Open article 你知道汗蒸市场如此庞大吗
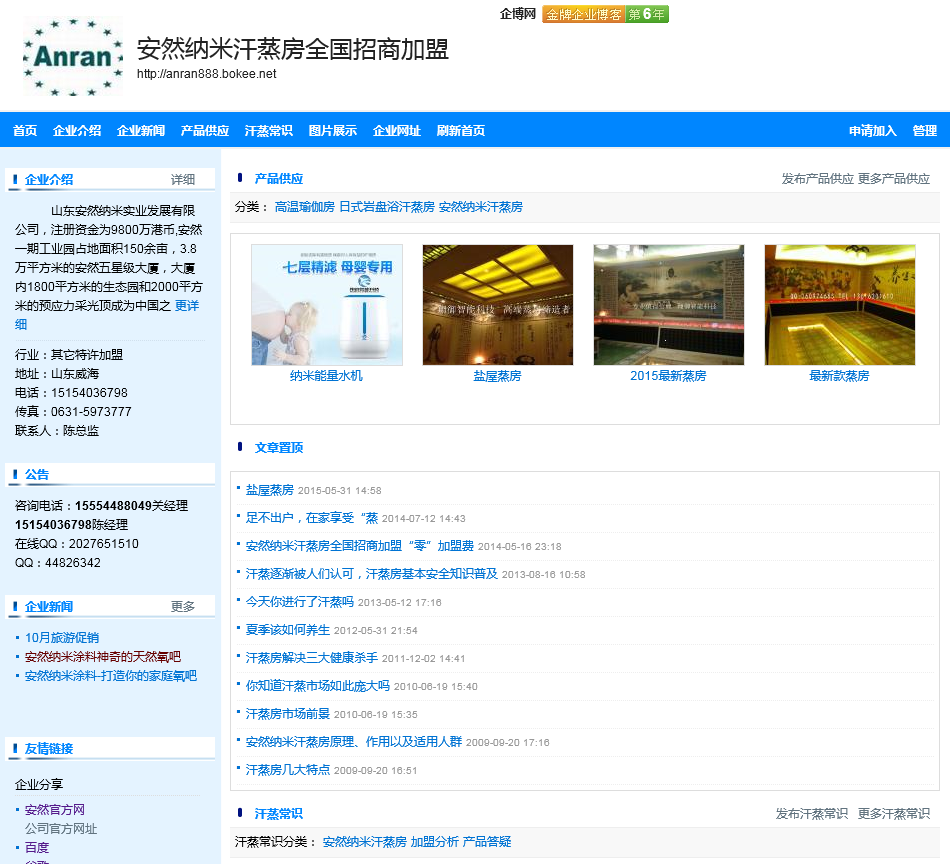This screenshot has height=864, width=950. (317, 686)
